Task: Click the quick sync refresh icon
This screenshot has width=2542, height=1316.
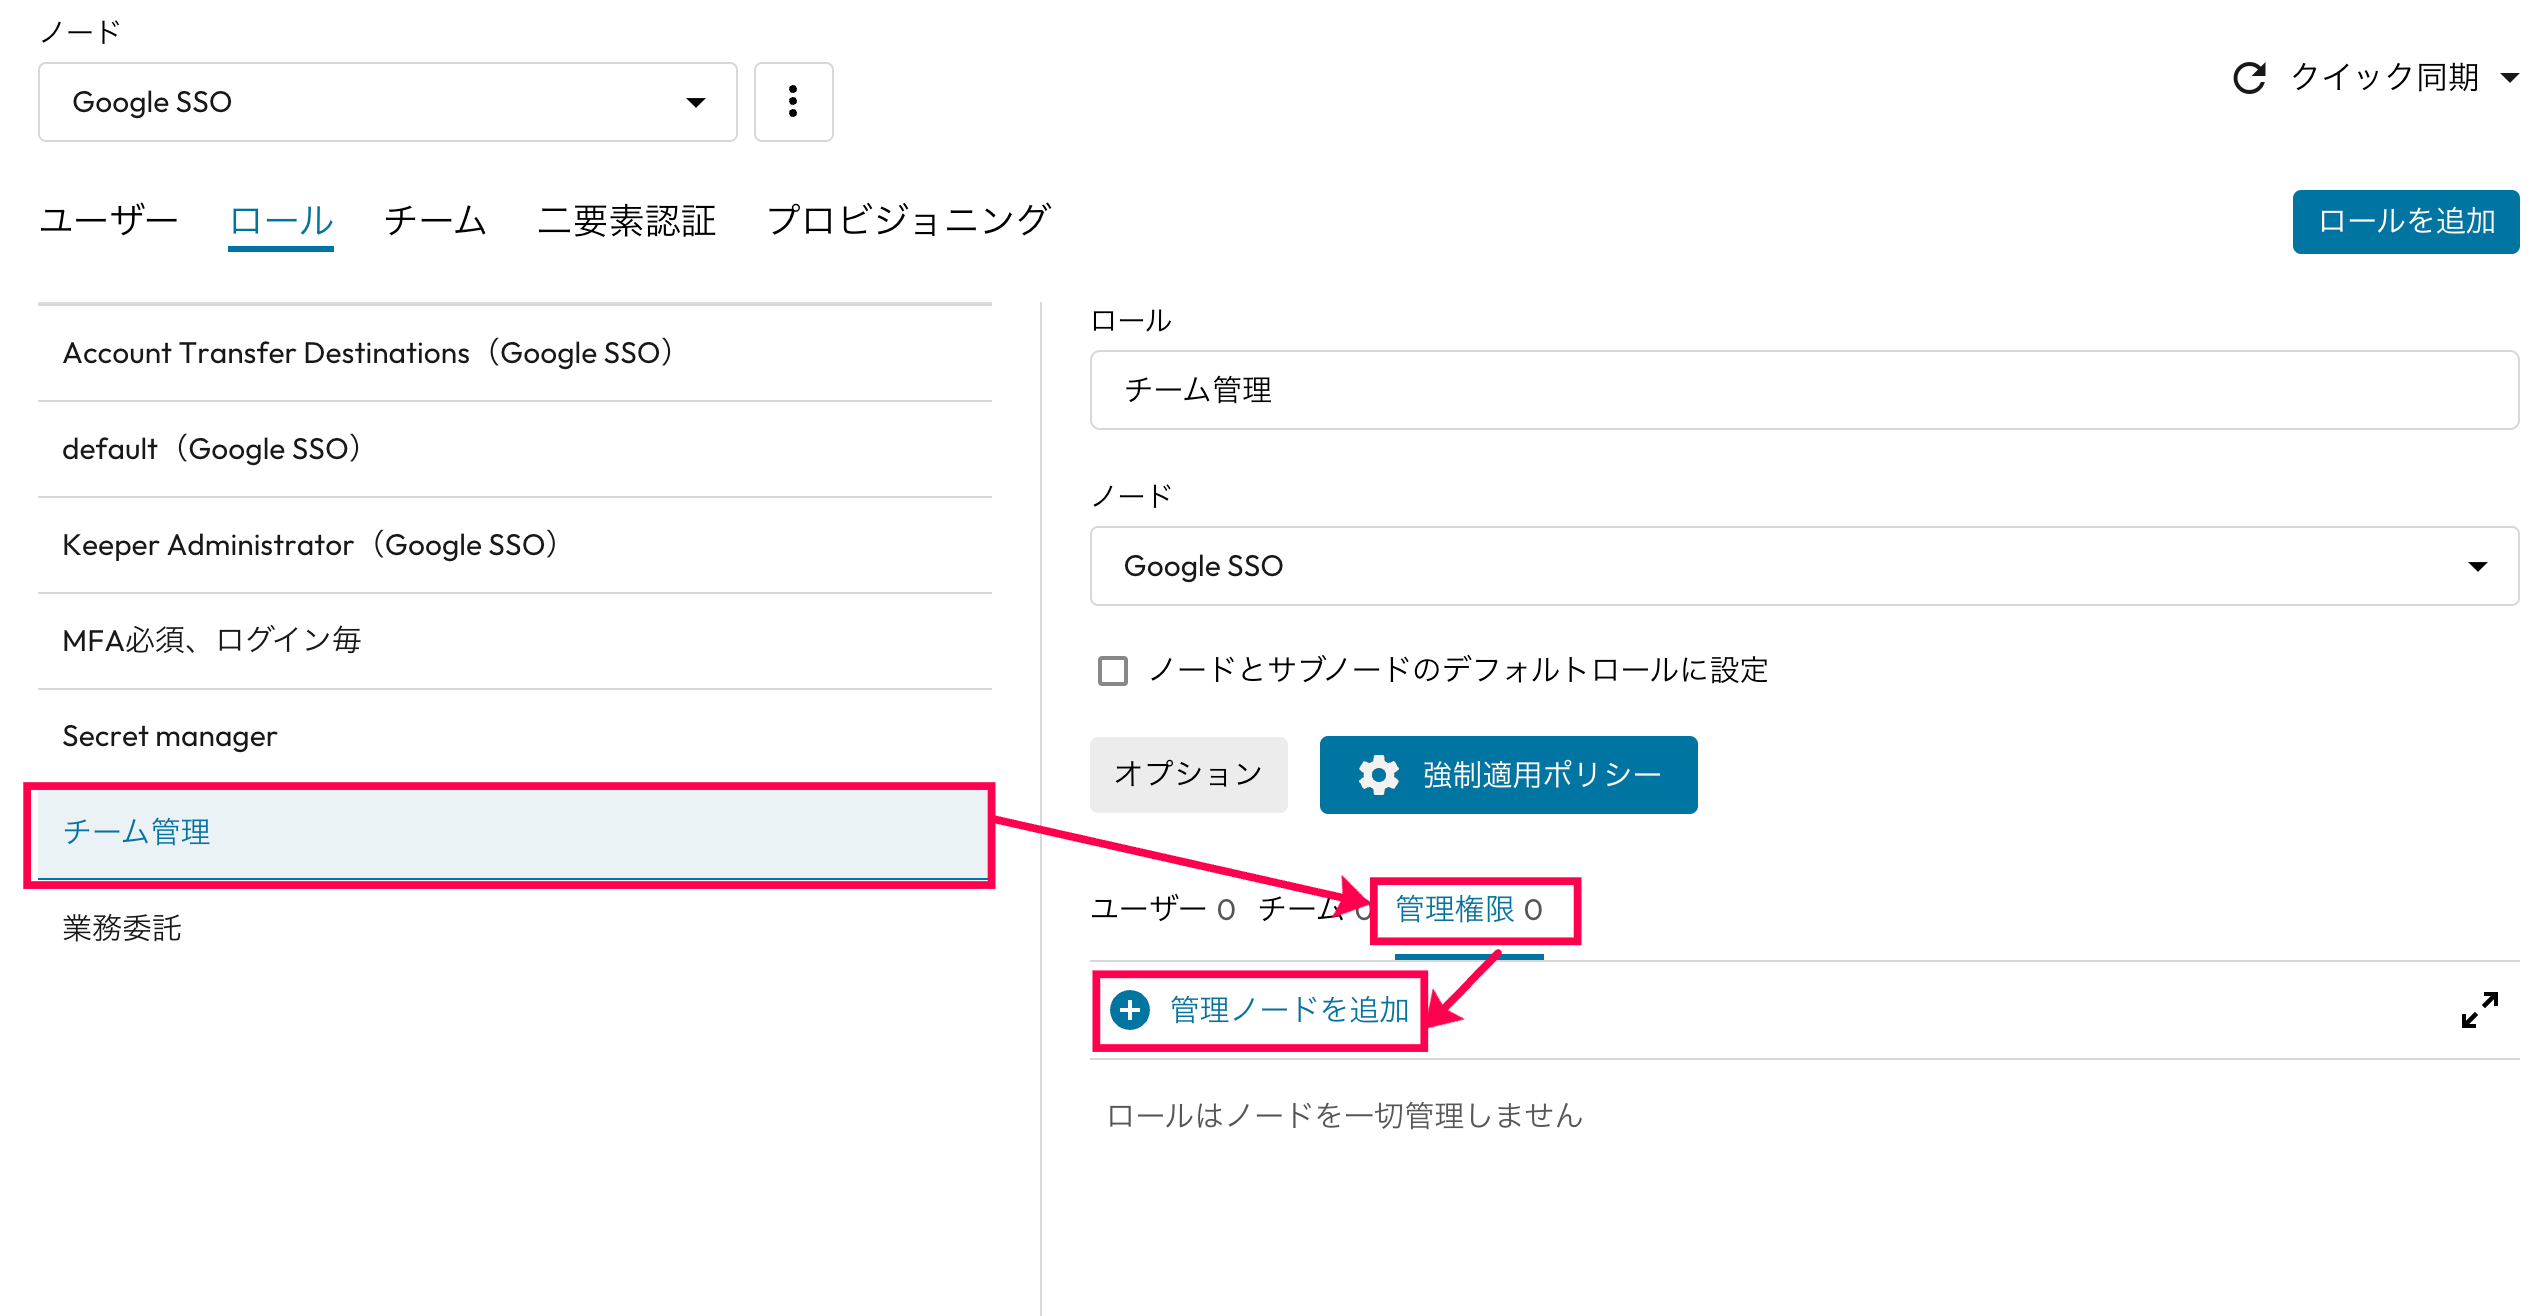Action: coord(2249,78)
